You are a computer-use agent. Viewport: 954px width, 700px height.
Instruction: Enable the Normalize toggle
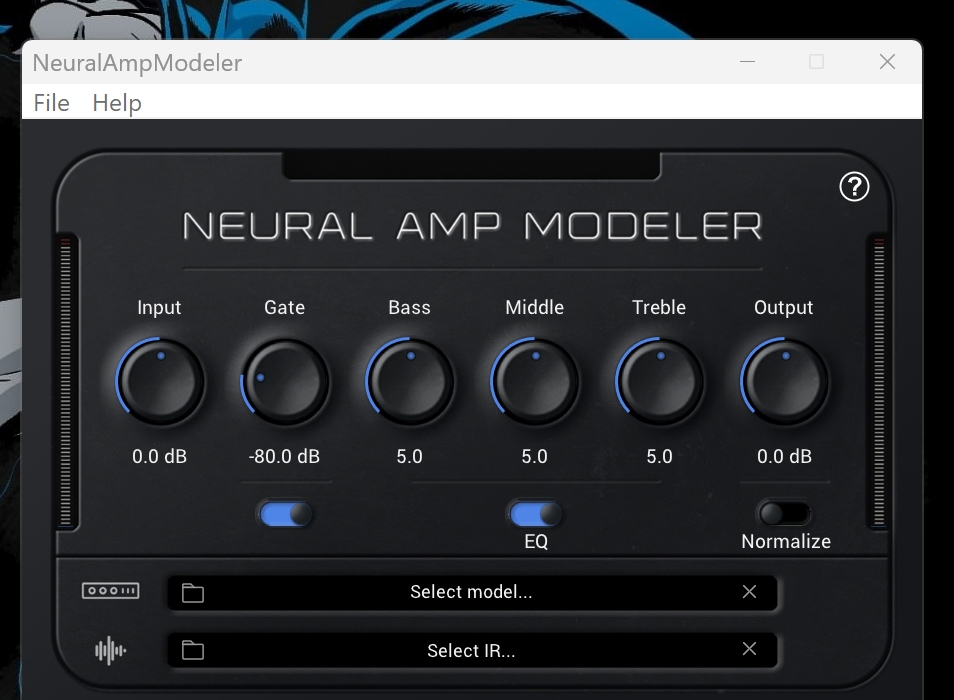(x=784, y=514)
